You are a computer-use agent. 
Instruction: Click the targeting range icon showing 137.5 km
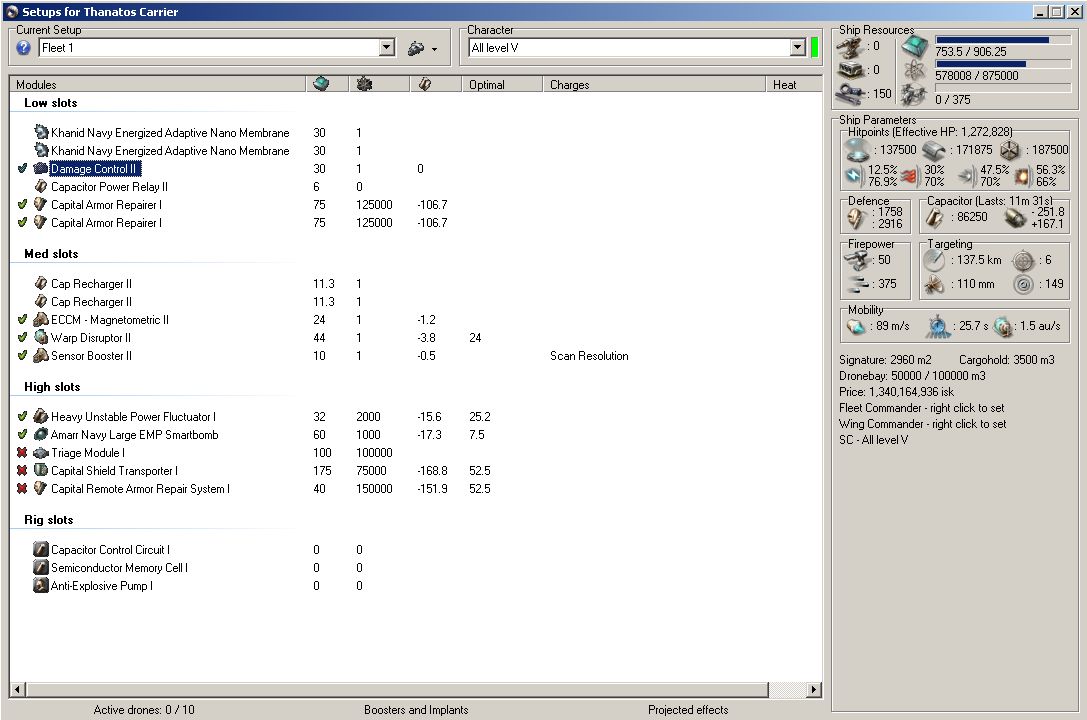tap(934, 261)
